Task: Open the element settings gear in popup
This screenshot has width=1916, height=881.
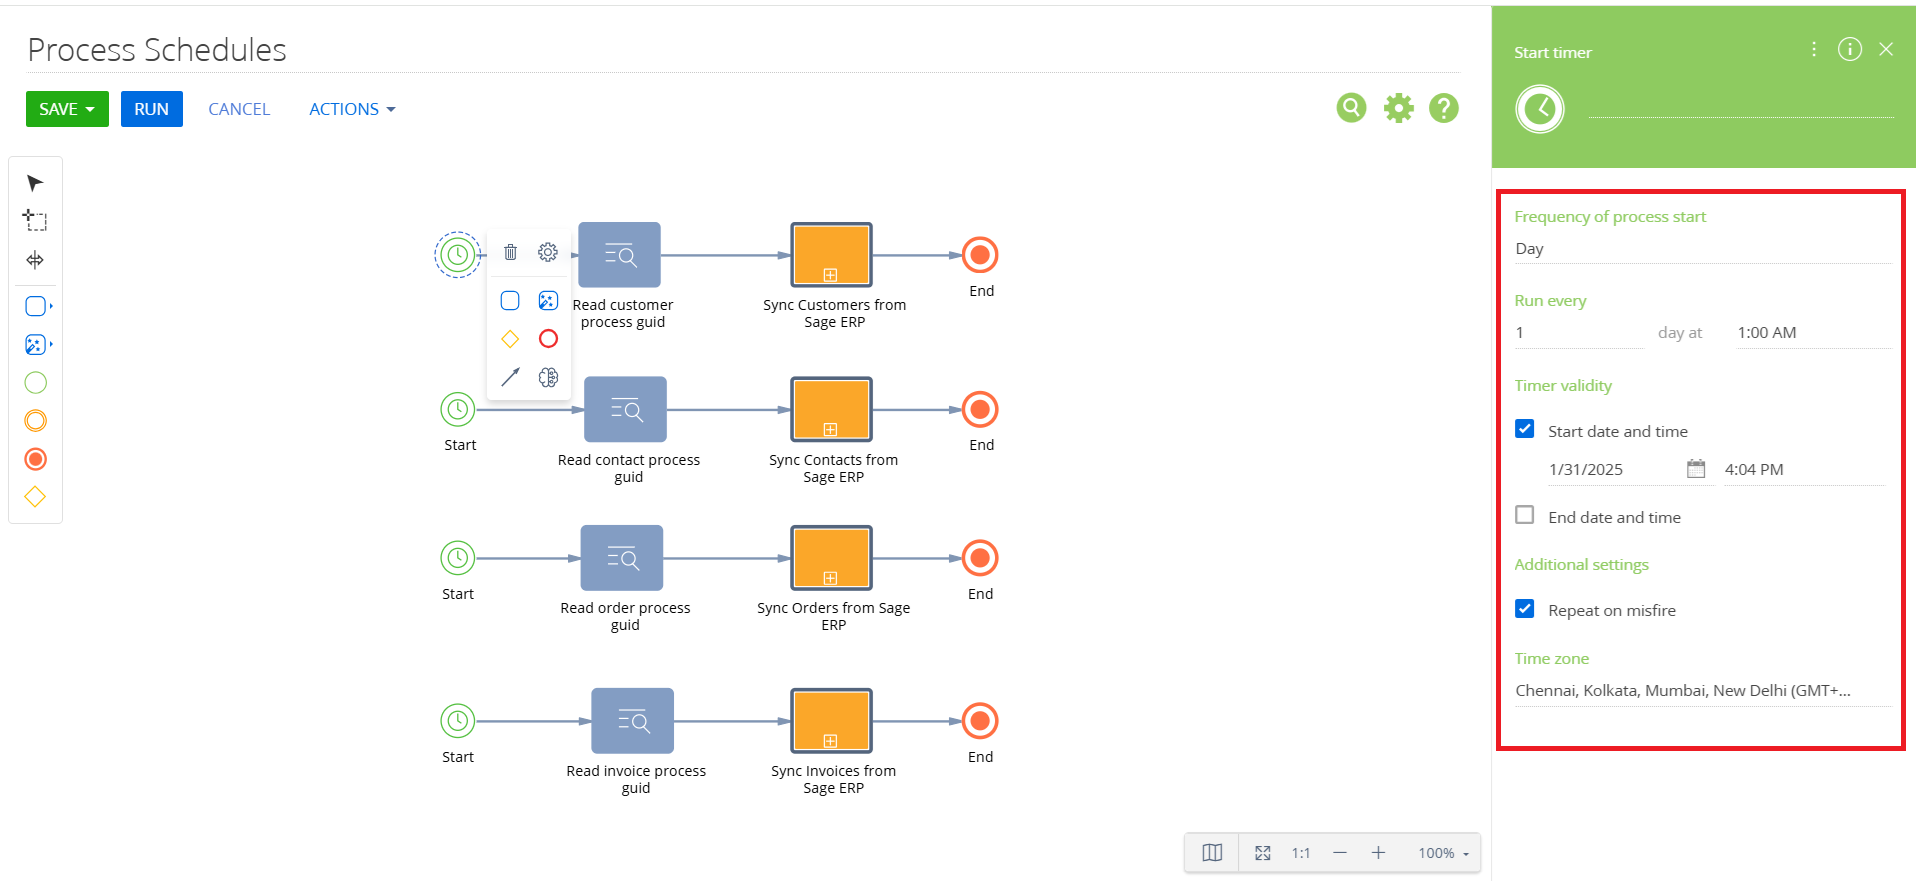Action: click(x=548, y=252)
